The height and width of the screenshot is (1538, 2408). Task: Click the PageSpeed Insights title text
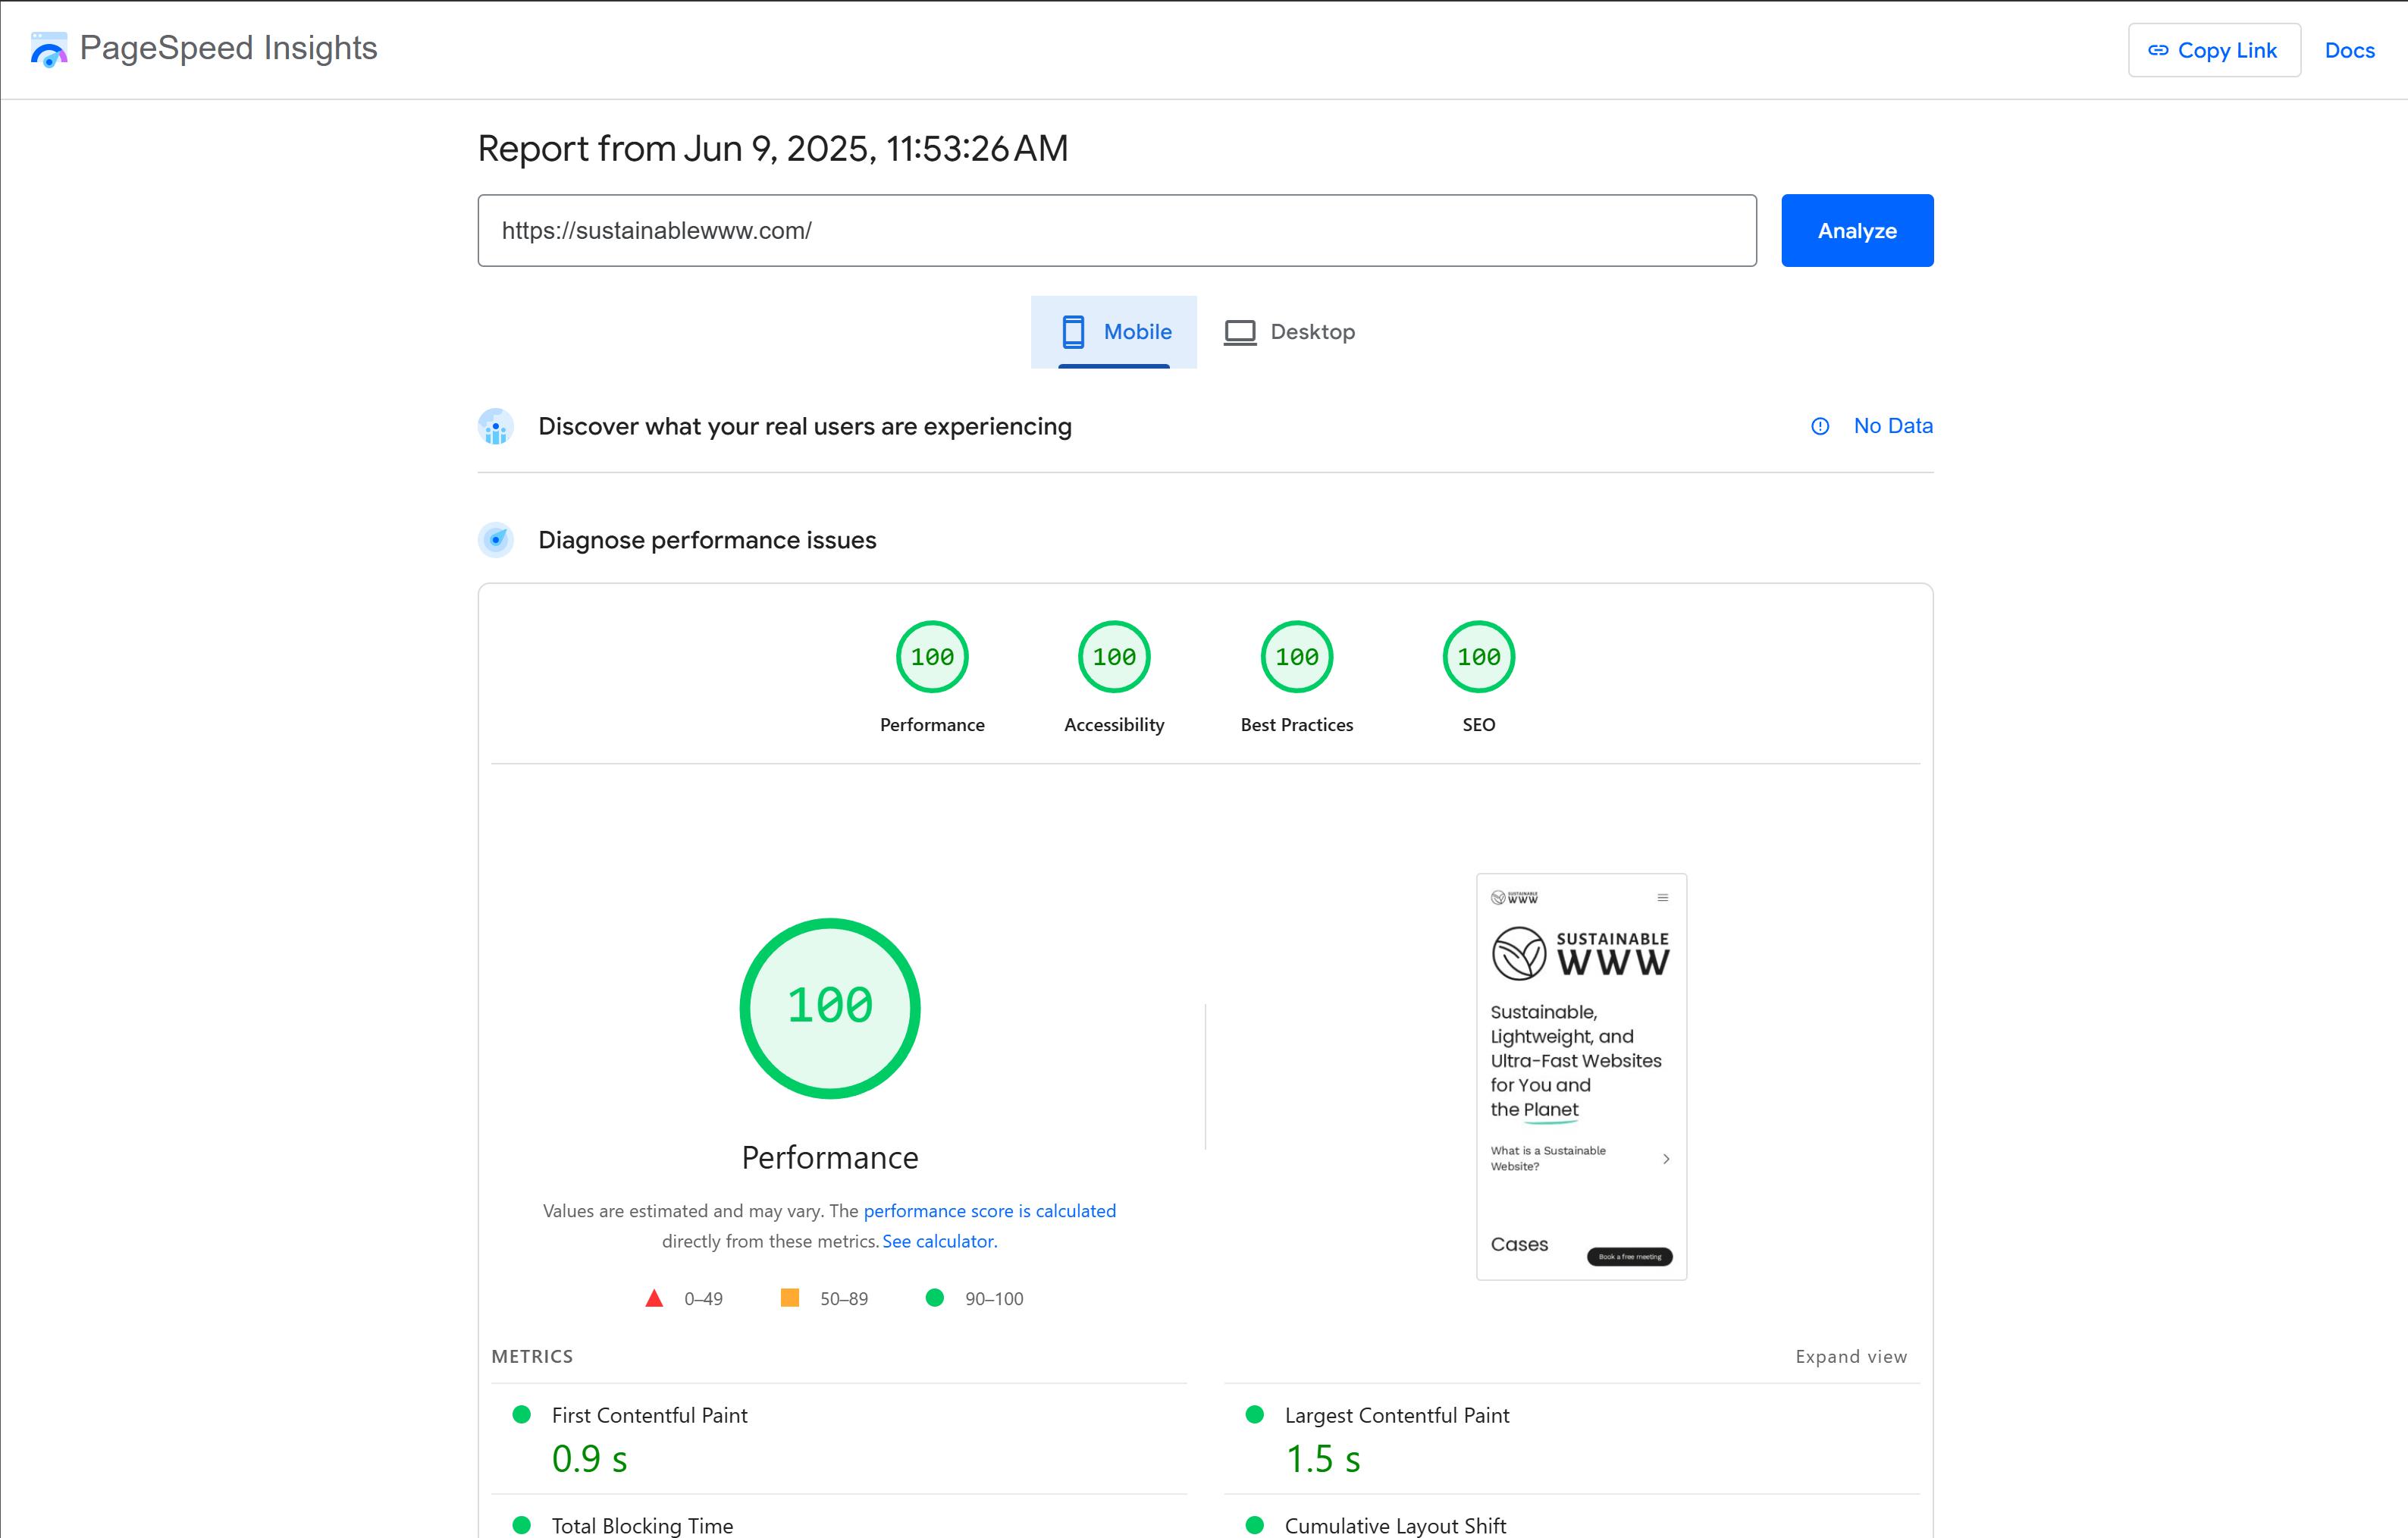click(228, 48)
